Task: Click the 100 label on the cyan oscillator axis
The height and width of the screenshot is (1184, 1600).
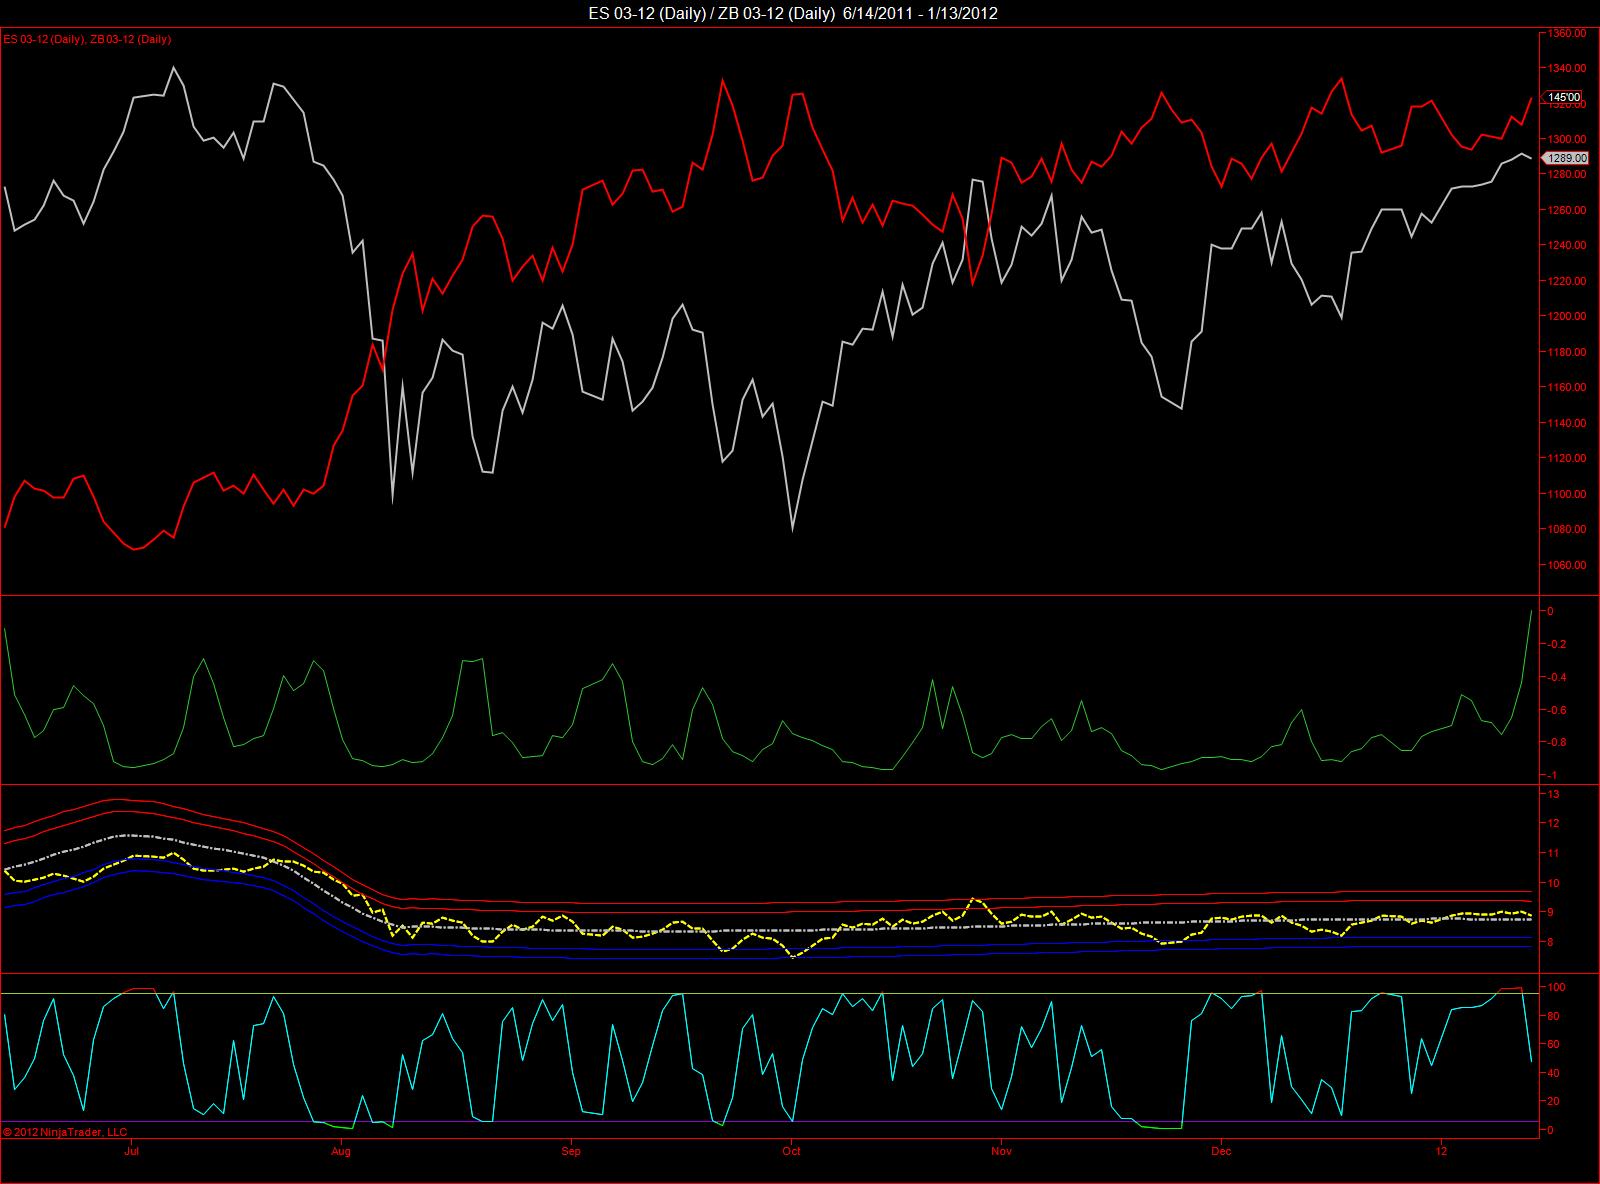Action: point(1555,987)
